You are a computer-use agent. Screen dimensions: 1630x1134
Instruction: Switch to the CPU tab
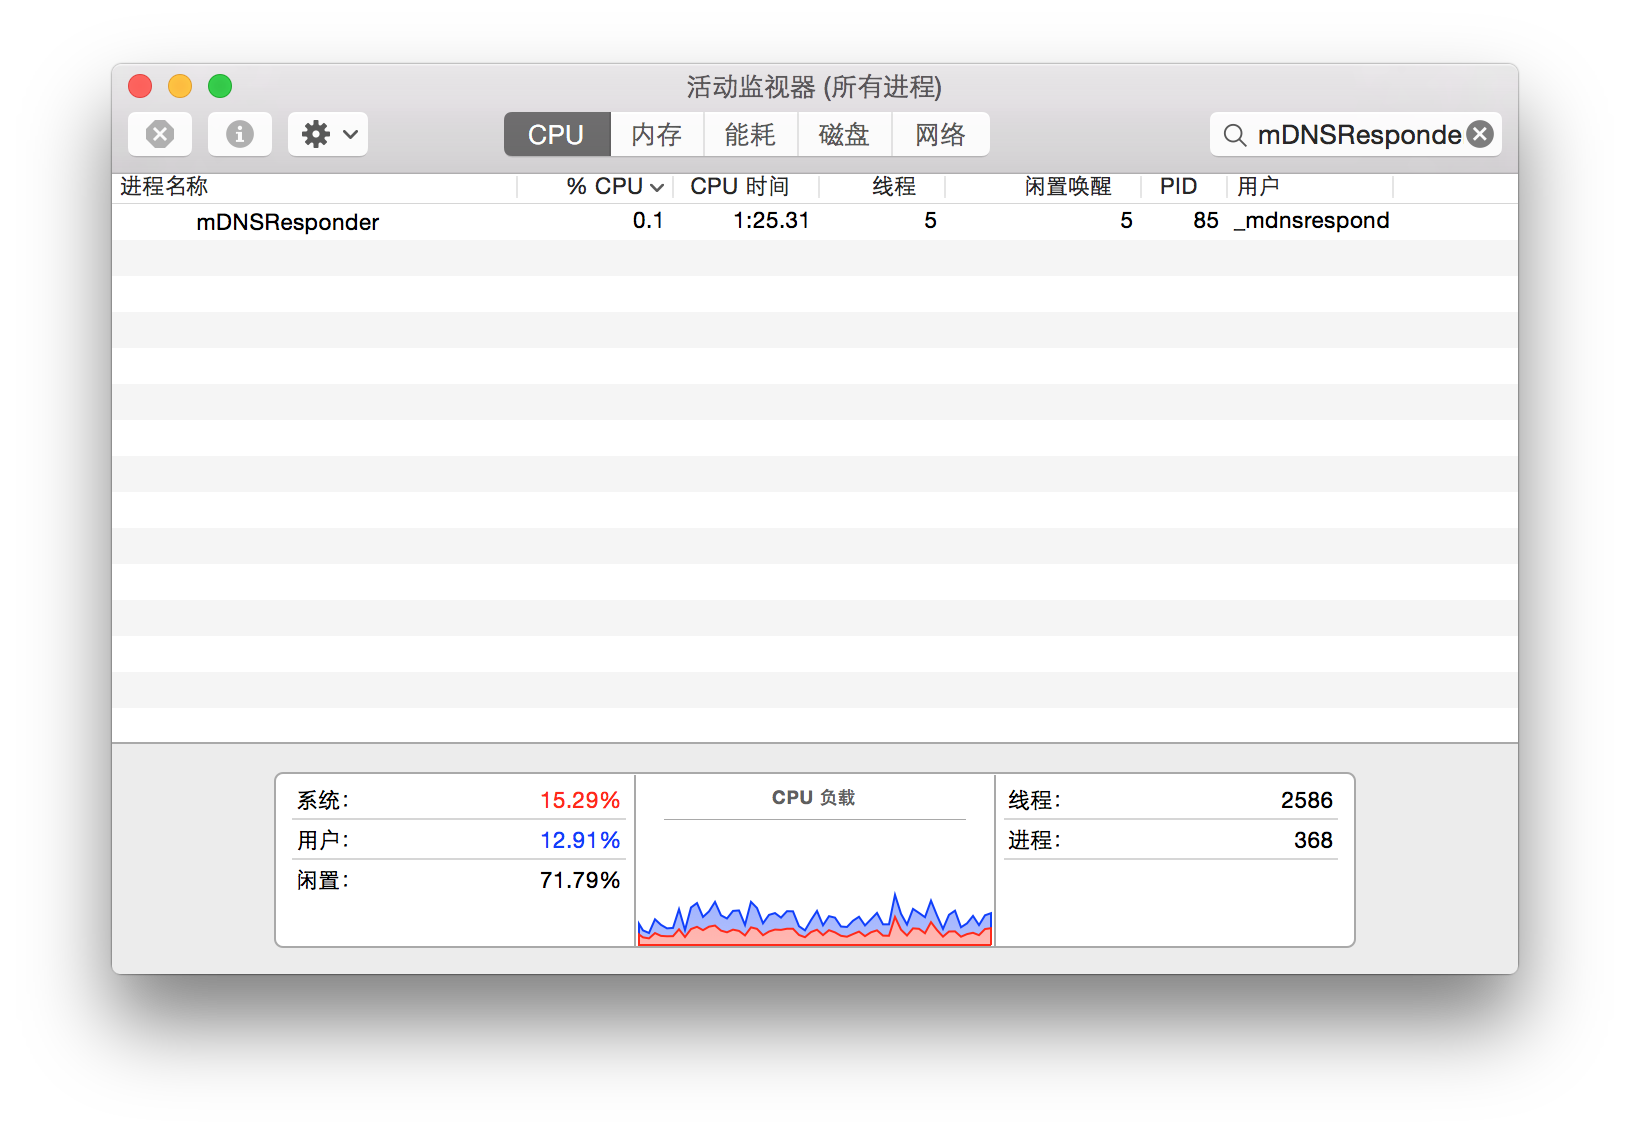557,134
